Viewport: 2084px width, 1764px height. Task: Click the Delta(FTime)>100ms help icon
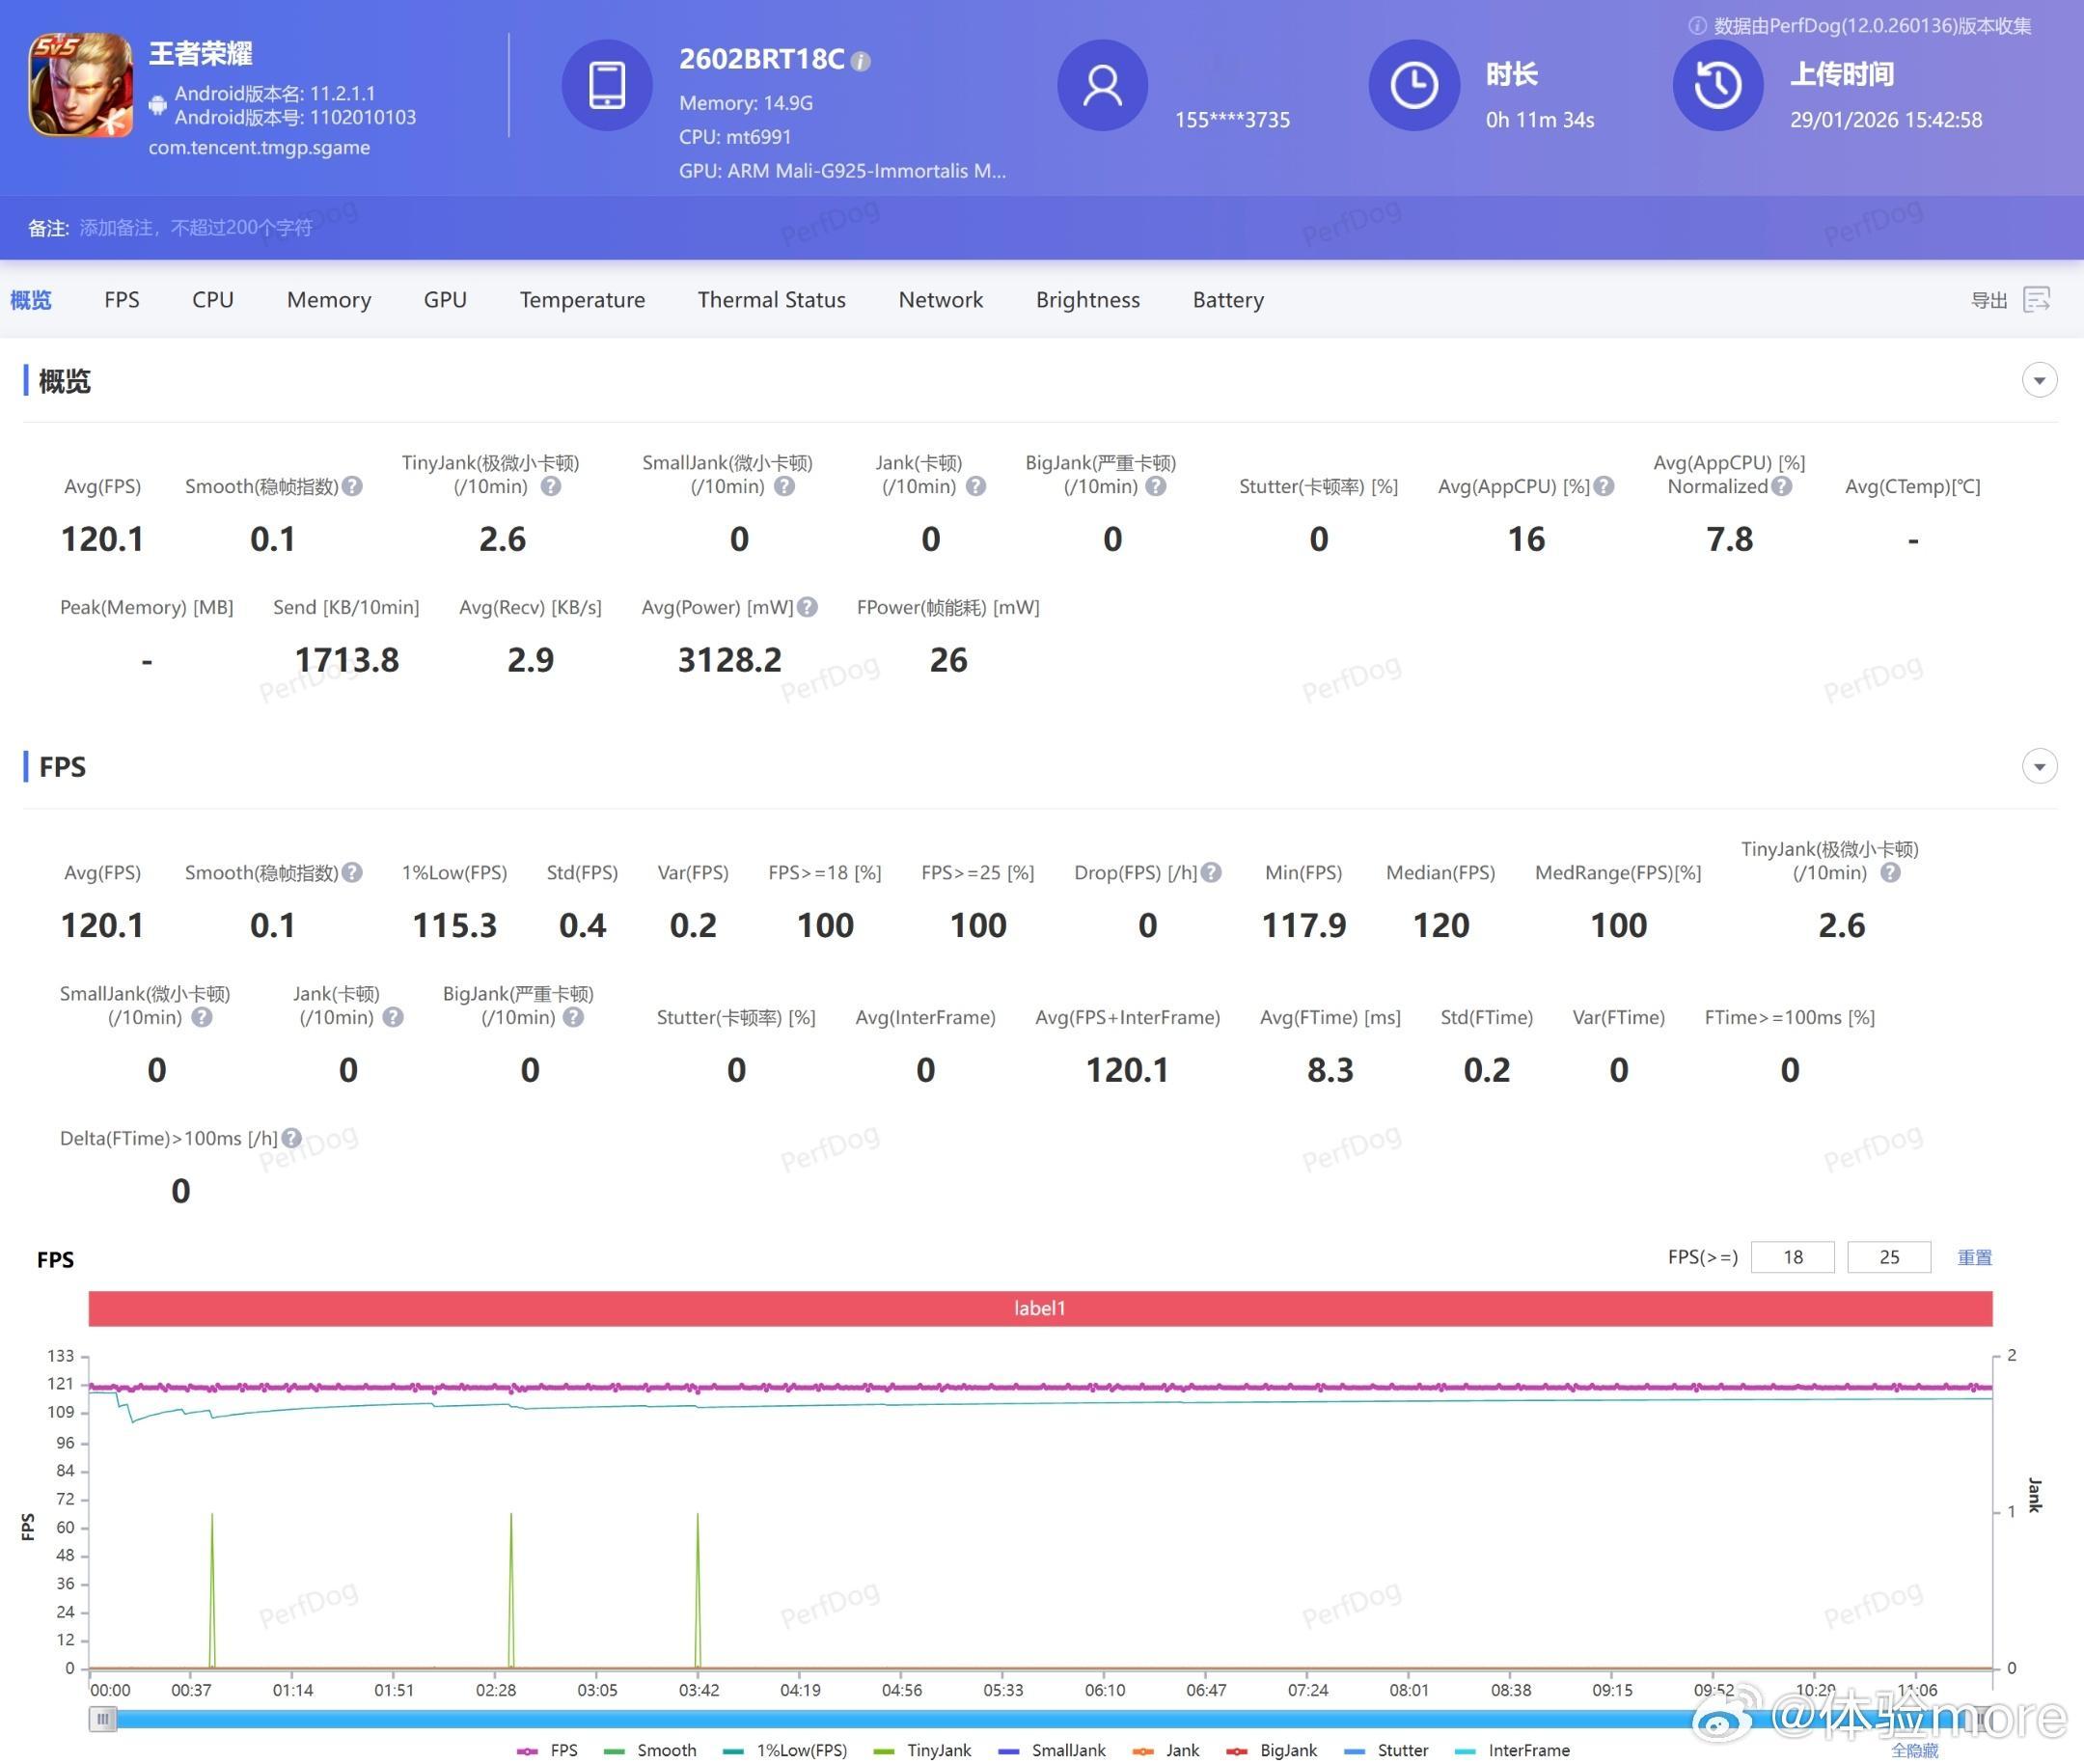[x=291, y=1138]
